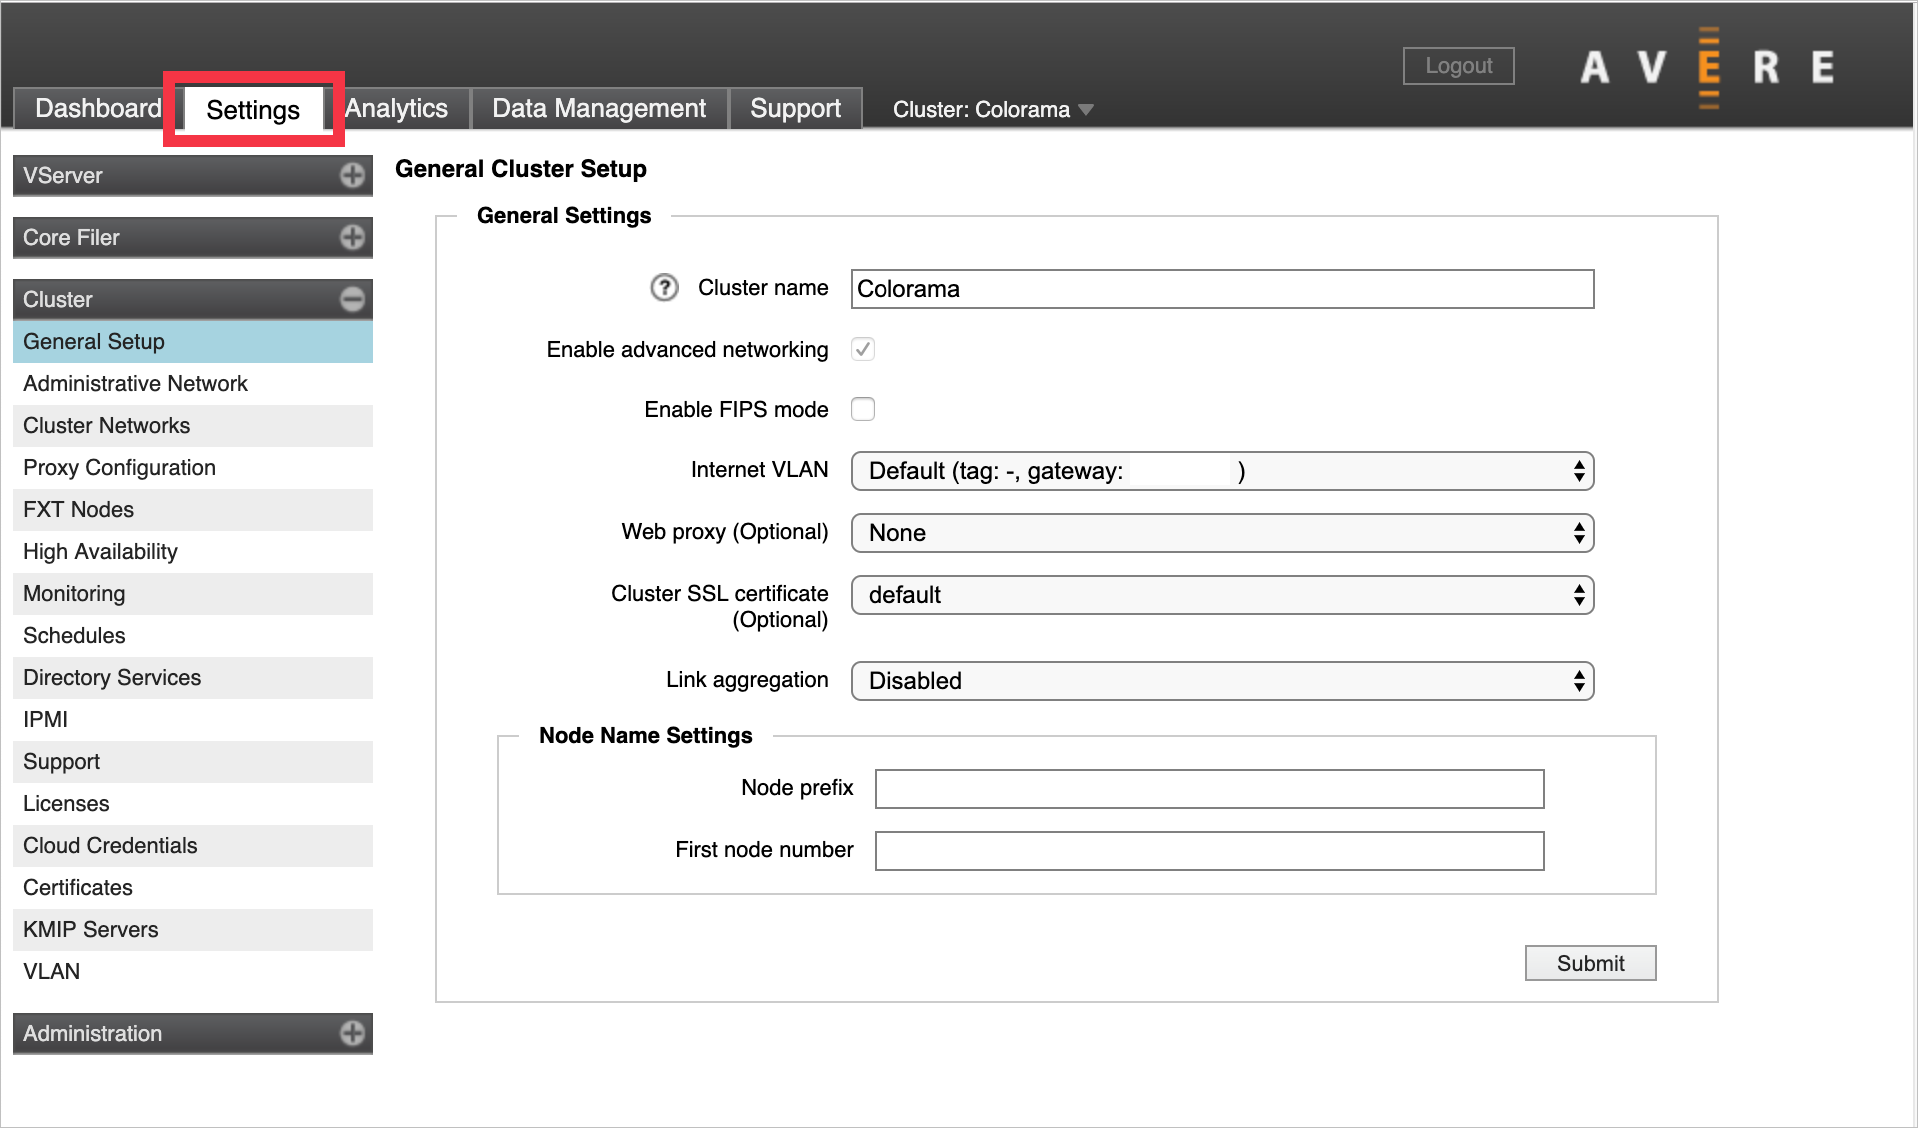
Task: Open Administrative Network settings
Action: tap(193, 384)
